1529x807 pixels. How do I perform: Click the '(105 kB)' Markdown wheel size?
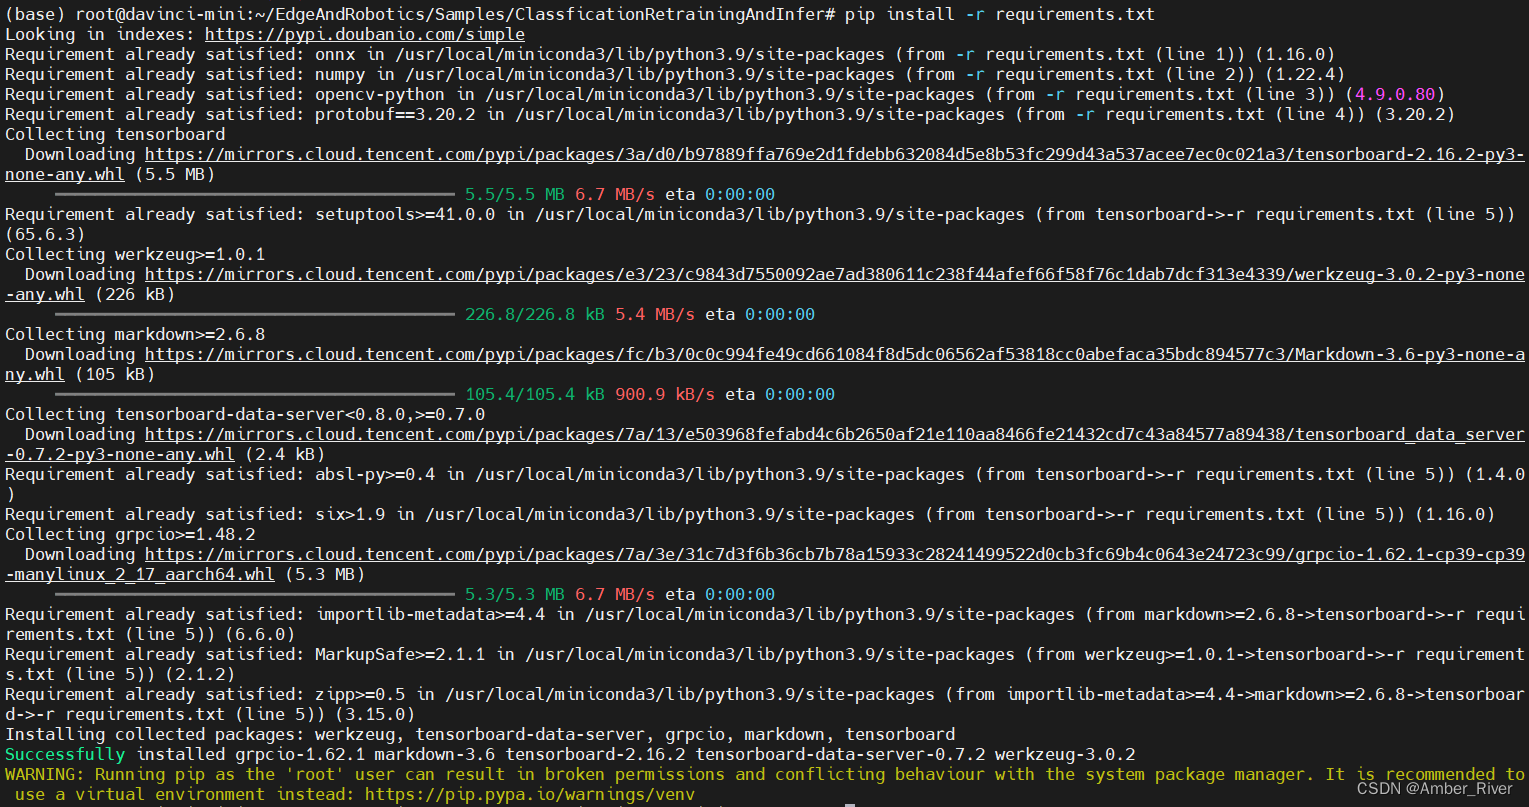pyautogui.click(x=115, y=374)
